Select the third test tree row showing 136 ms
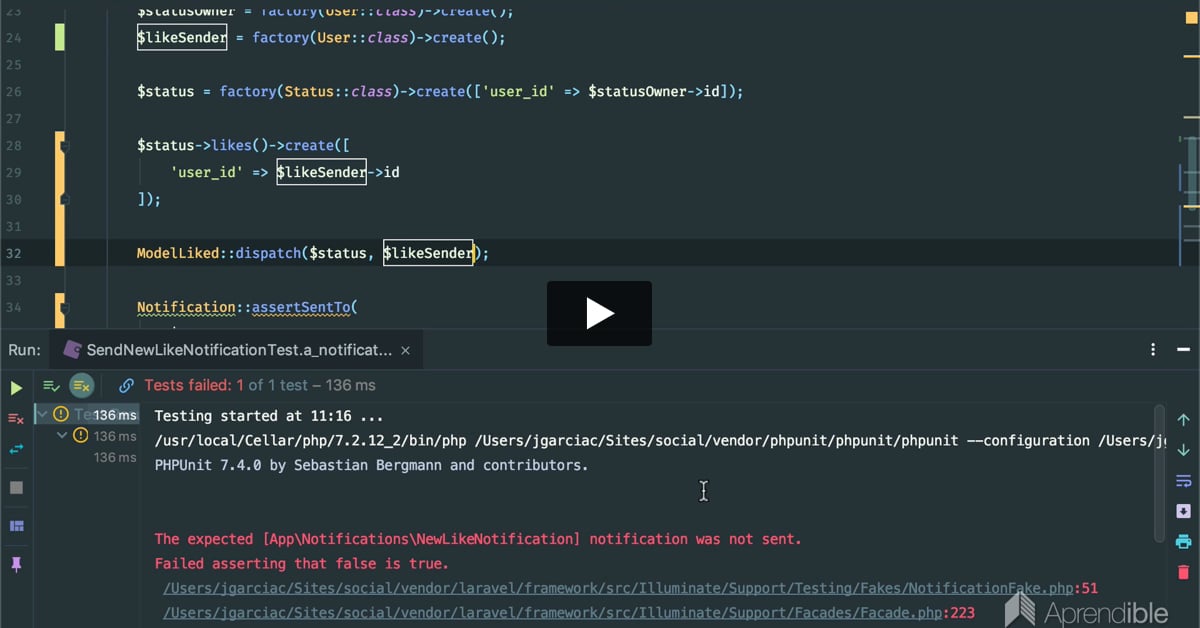This screenshot has height=628, width=1200. [x=87, y=457]
